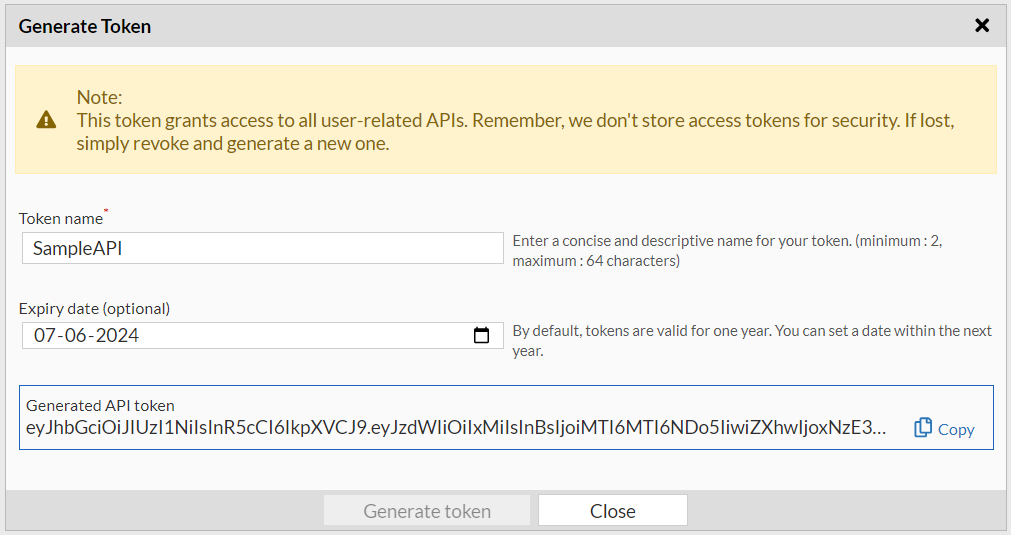Click the note text about revoking tokens
1011x535 pixels.
click(x=515, y=132)
